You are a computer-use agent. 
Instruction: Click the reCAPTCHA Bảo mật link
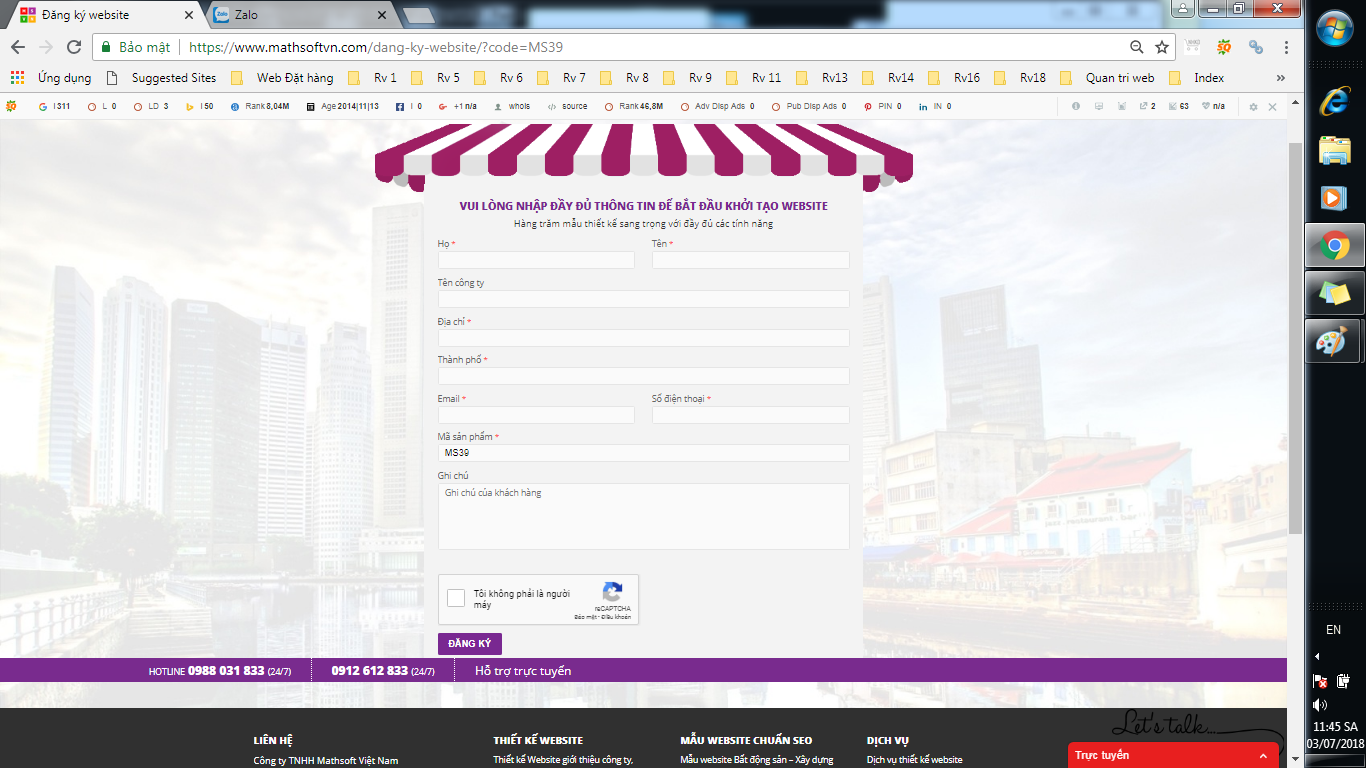click(x=585, y=617)
